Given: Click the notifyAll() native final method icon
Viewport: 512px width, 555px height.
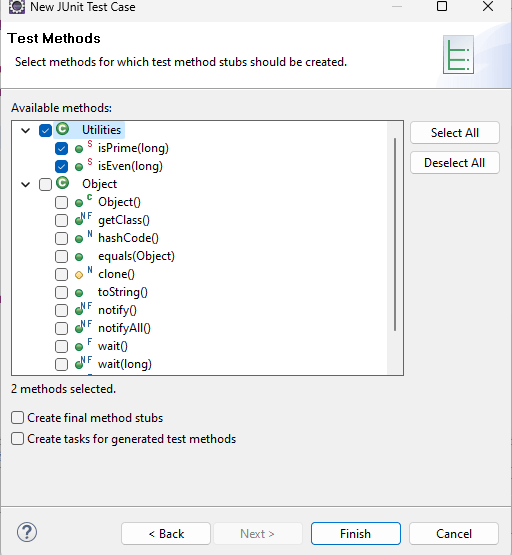Looking at the screenshot, I should tap(84, 327).
